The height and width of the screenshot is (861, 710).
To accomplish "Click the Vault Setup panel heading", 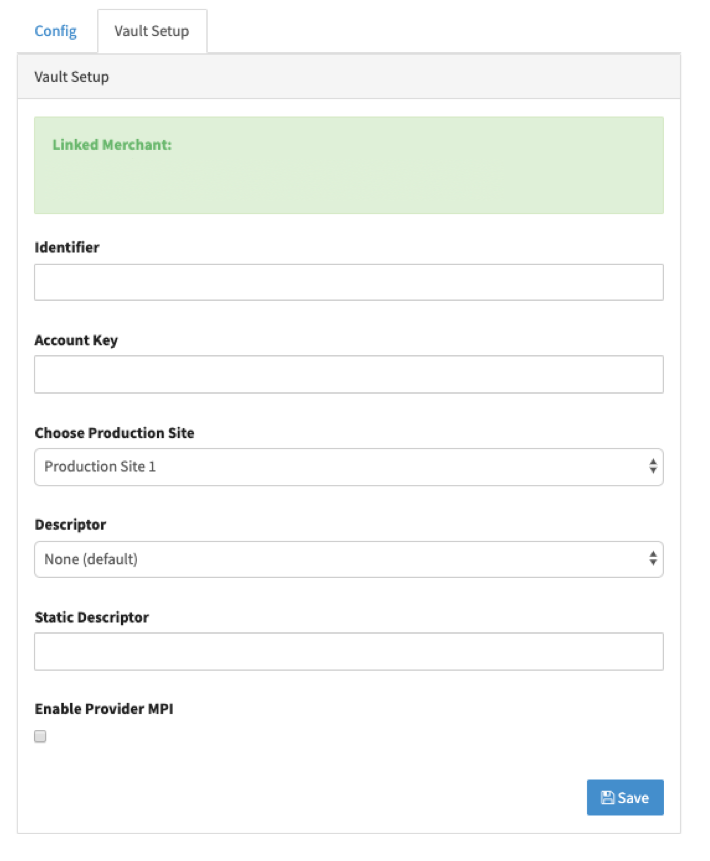I will click(x=72, y=77).
